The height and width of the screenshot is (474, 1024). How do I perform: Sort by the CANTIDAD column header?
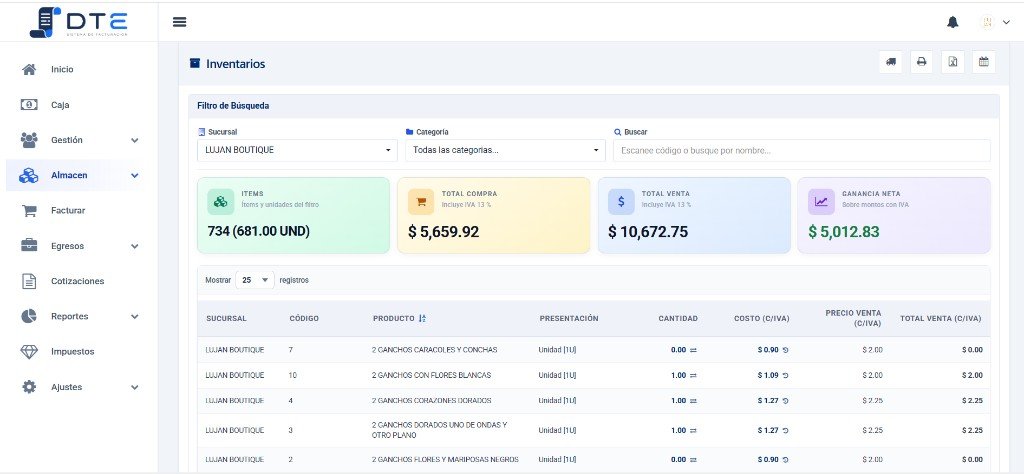tap(678, 319)
